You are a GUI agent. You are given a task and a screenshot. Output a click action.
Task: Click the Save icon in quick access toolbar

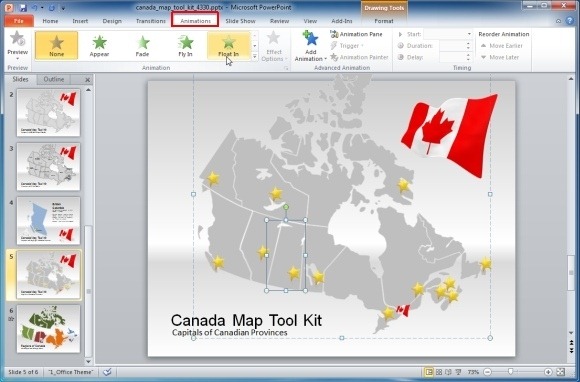click(23, 7)
